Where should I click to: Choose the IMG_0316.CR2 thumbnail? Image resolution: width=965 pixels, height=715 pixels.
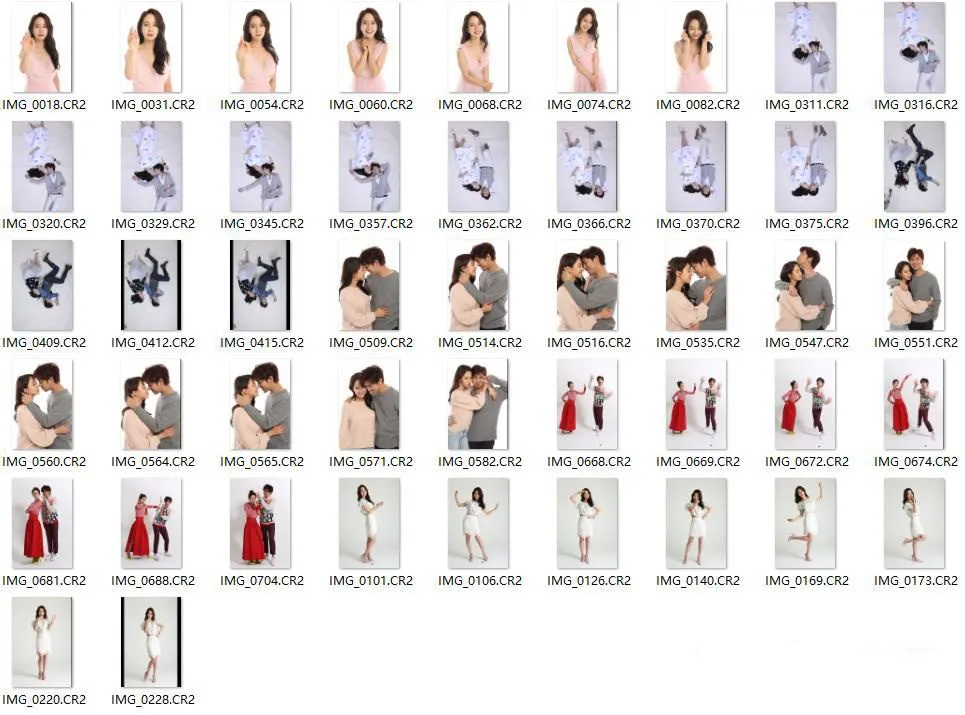tap(914, 47)
